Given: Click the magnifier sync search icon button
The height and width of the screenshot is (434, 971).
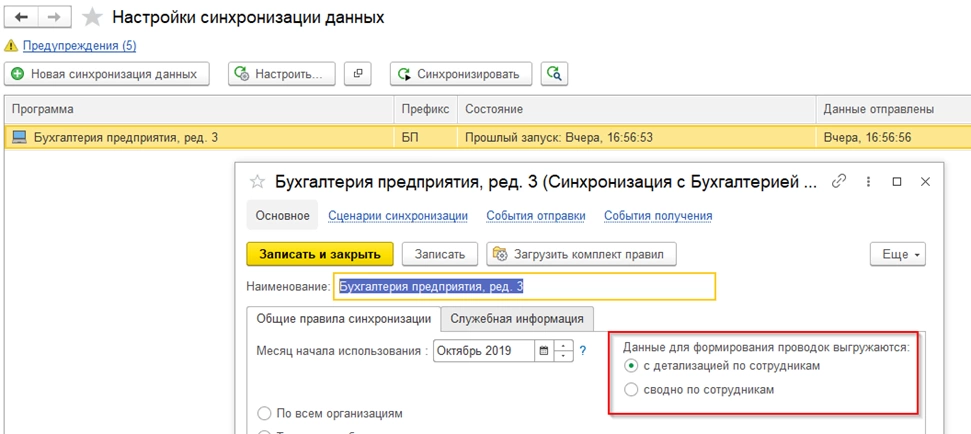Looking at the screenshot, I should click(x=554, y=74).
